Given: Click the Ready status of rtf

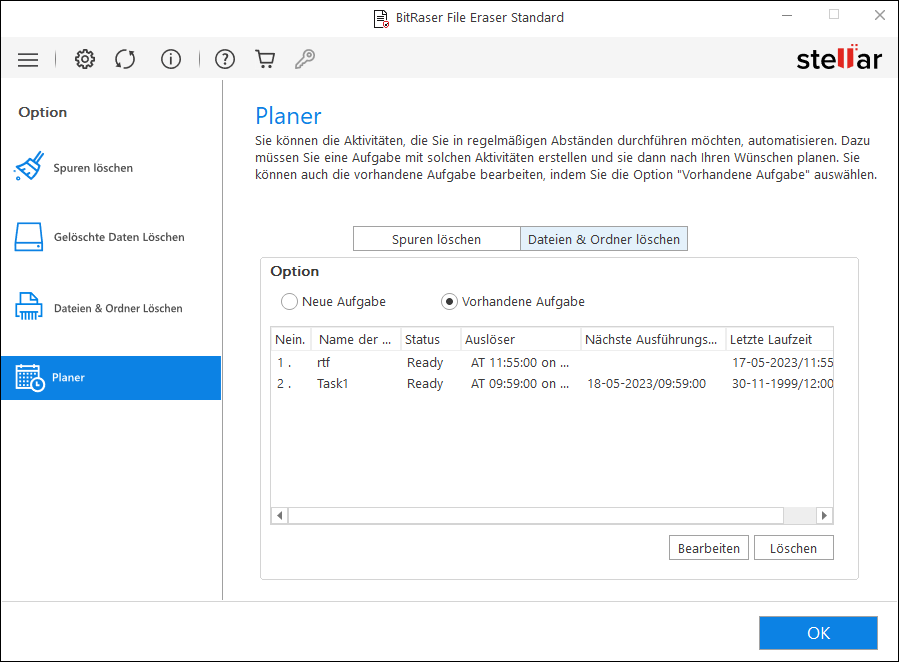Looking at the screenshot, I should click(x=425, y=362).
